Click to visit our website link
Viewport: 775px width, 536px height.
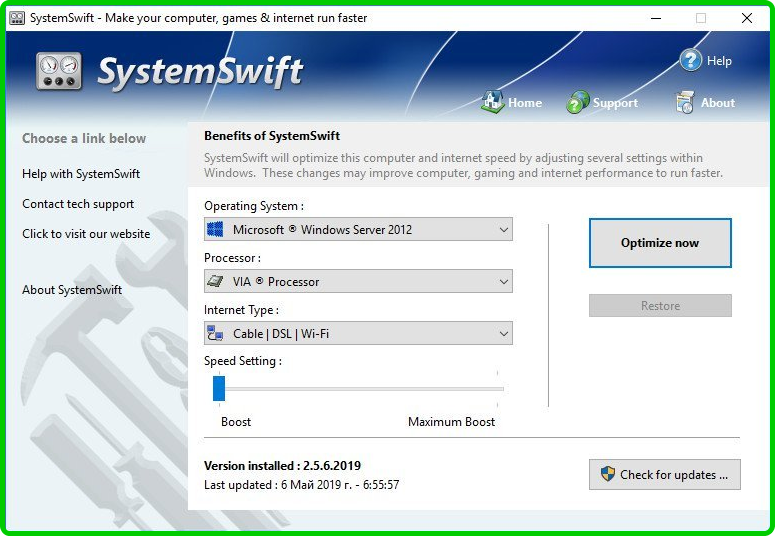(86, 234)
